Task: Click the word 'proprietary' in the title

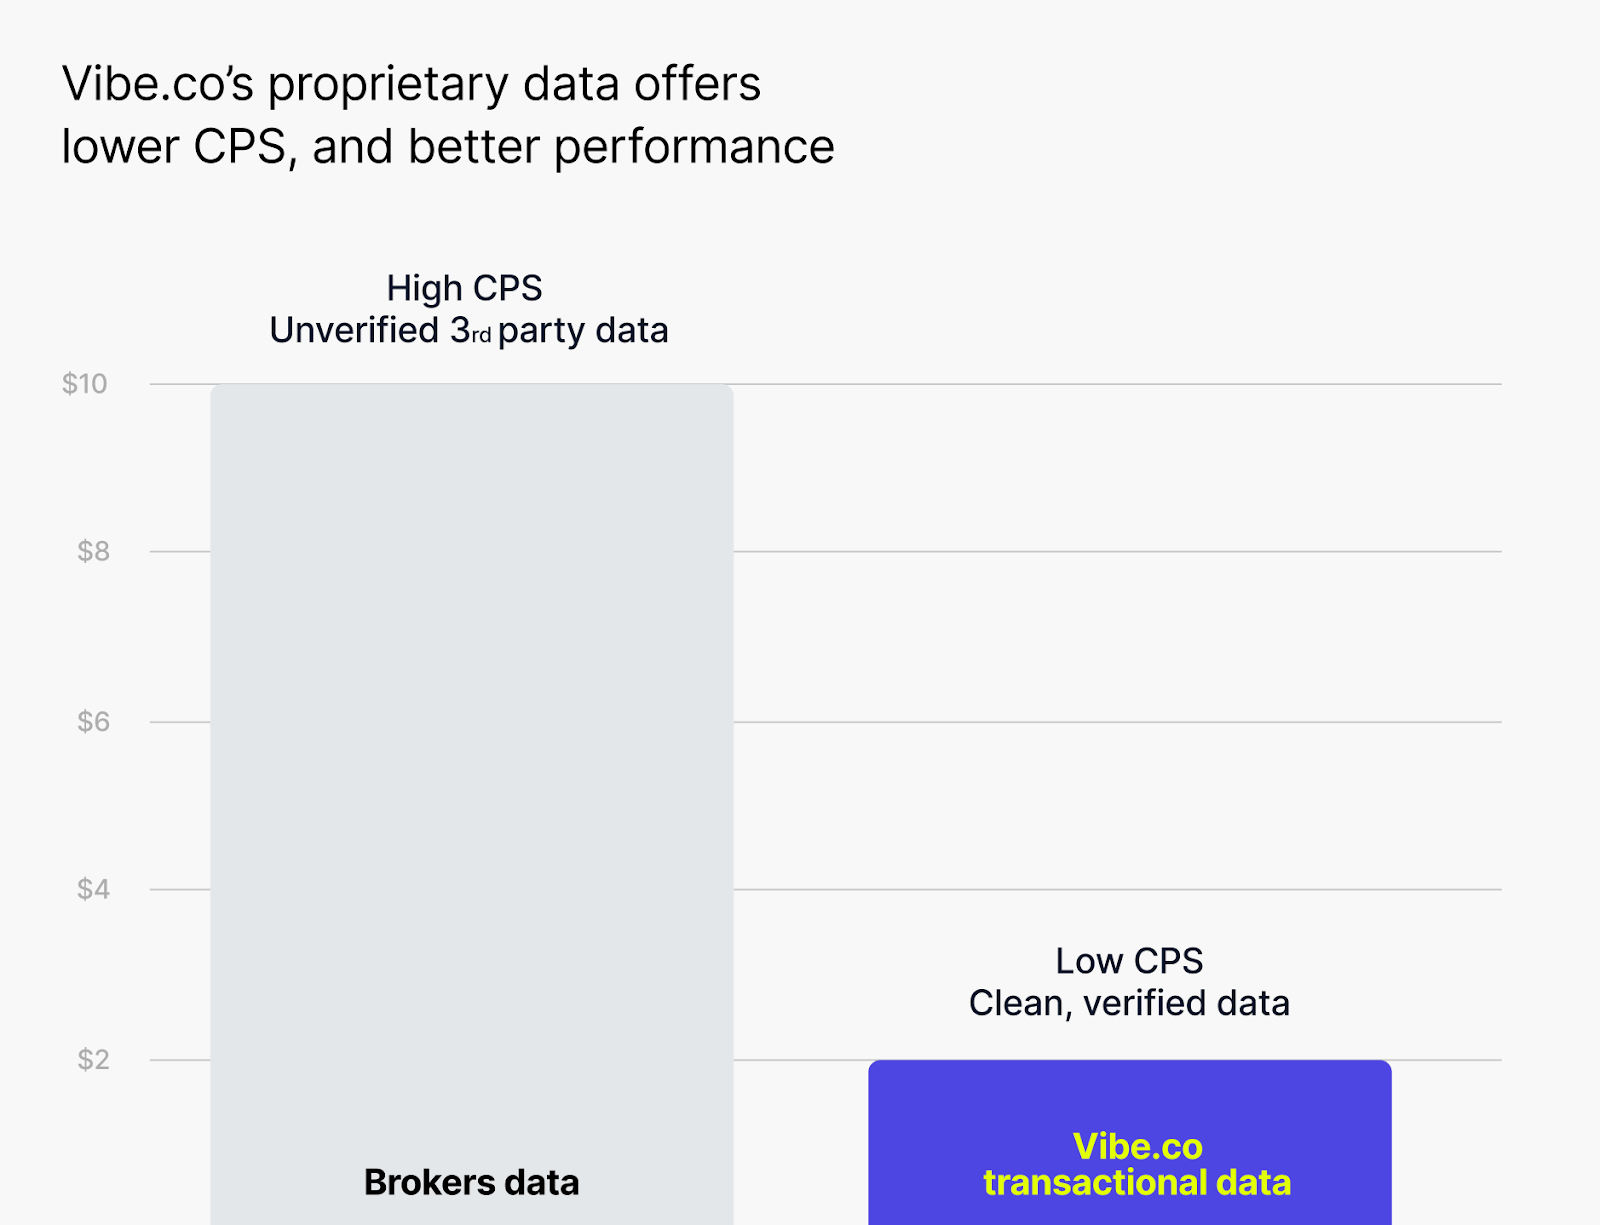Action: 388,86
